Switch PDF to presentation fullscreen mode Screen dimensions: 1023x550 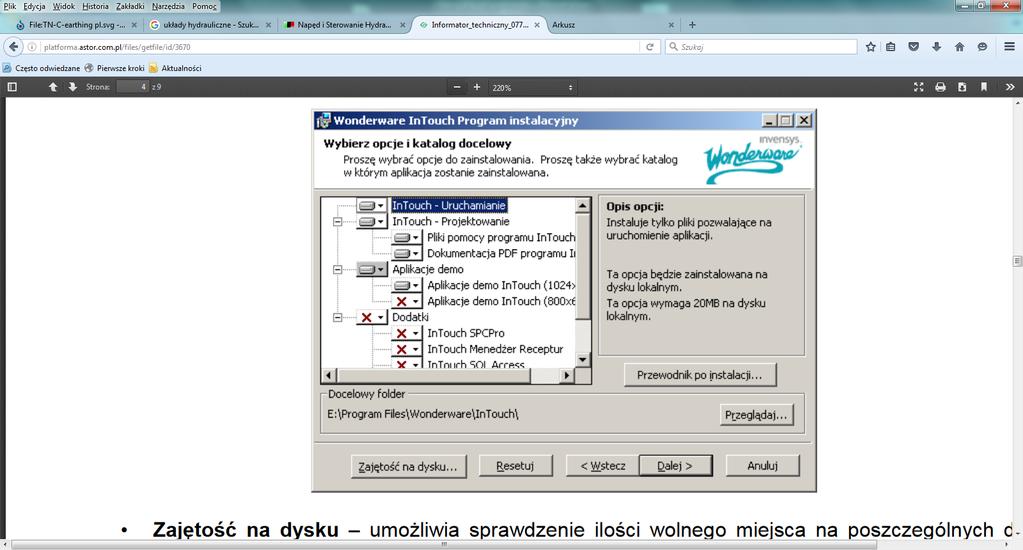point(919,87)
